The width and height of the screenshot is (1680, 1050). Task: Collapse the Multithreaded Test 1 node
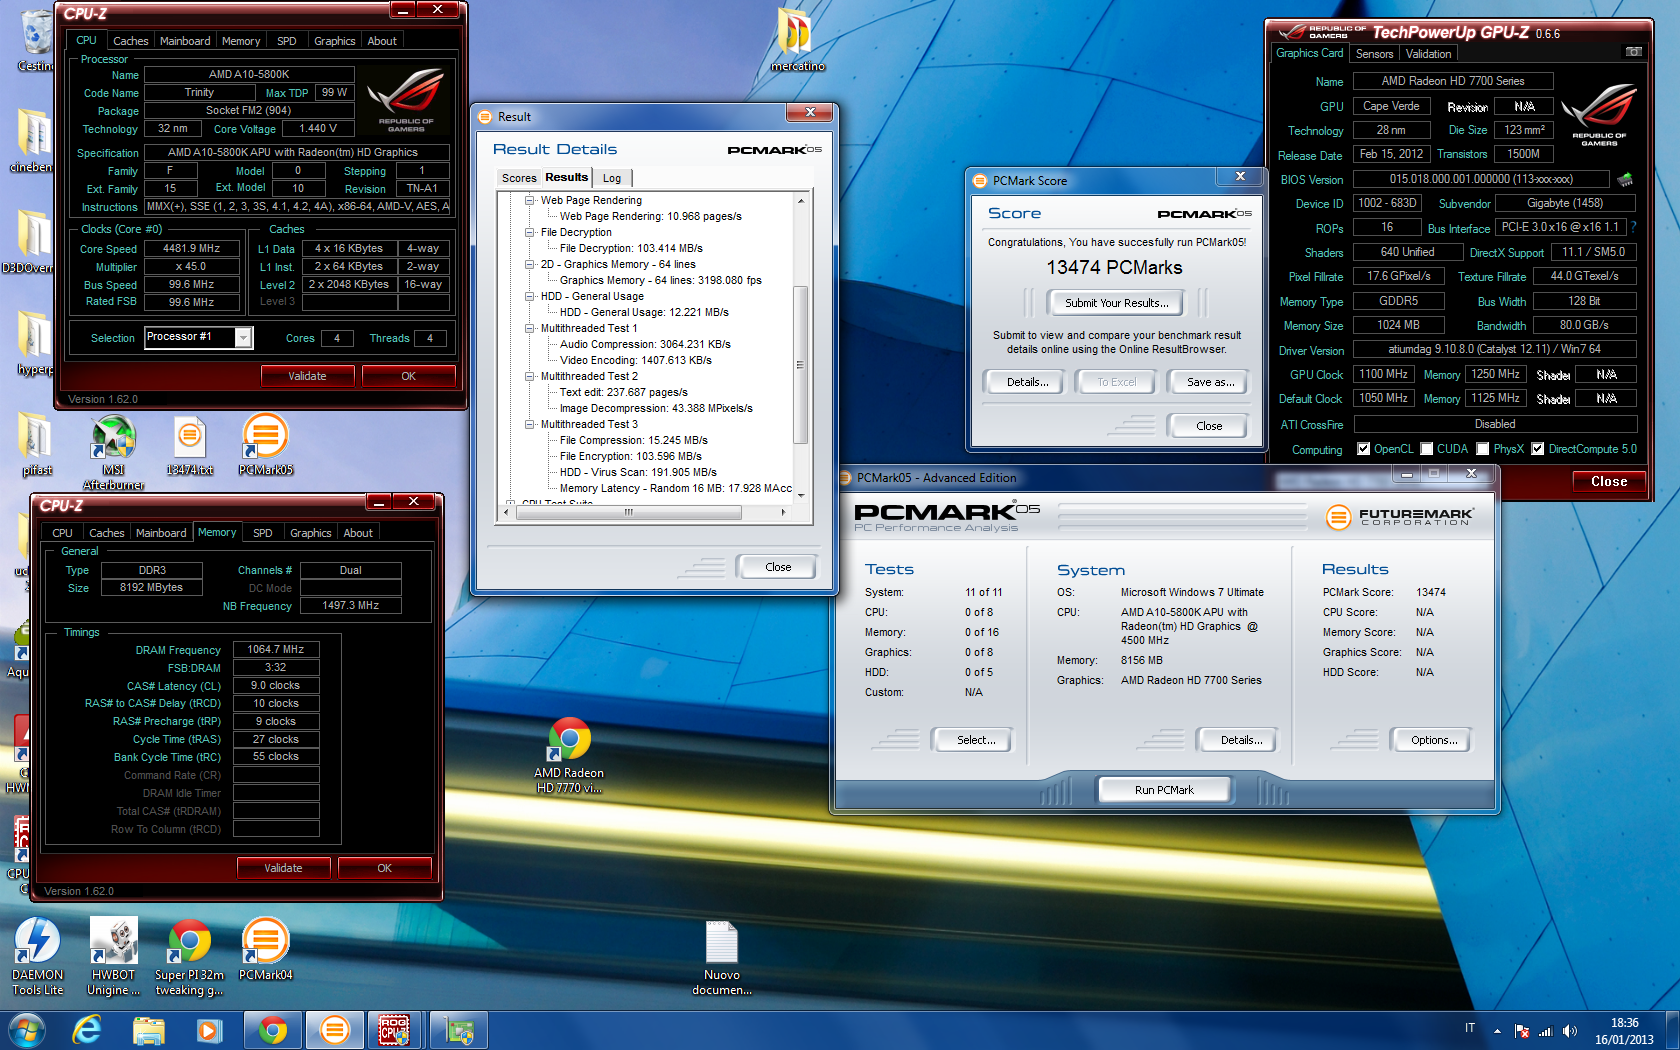(530, 328)
